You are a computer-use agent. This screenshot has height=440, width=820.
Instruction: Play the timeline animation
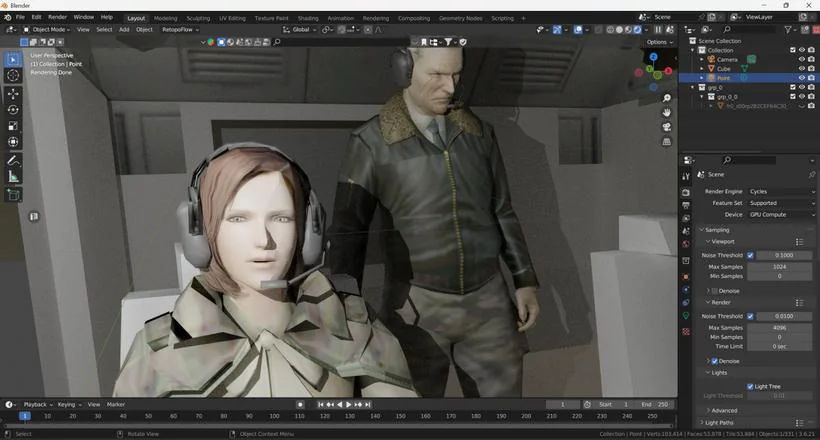click(x=349, y=404)
